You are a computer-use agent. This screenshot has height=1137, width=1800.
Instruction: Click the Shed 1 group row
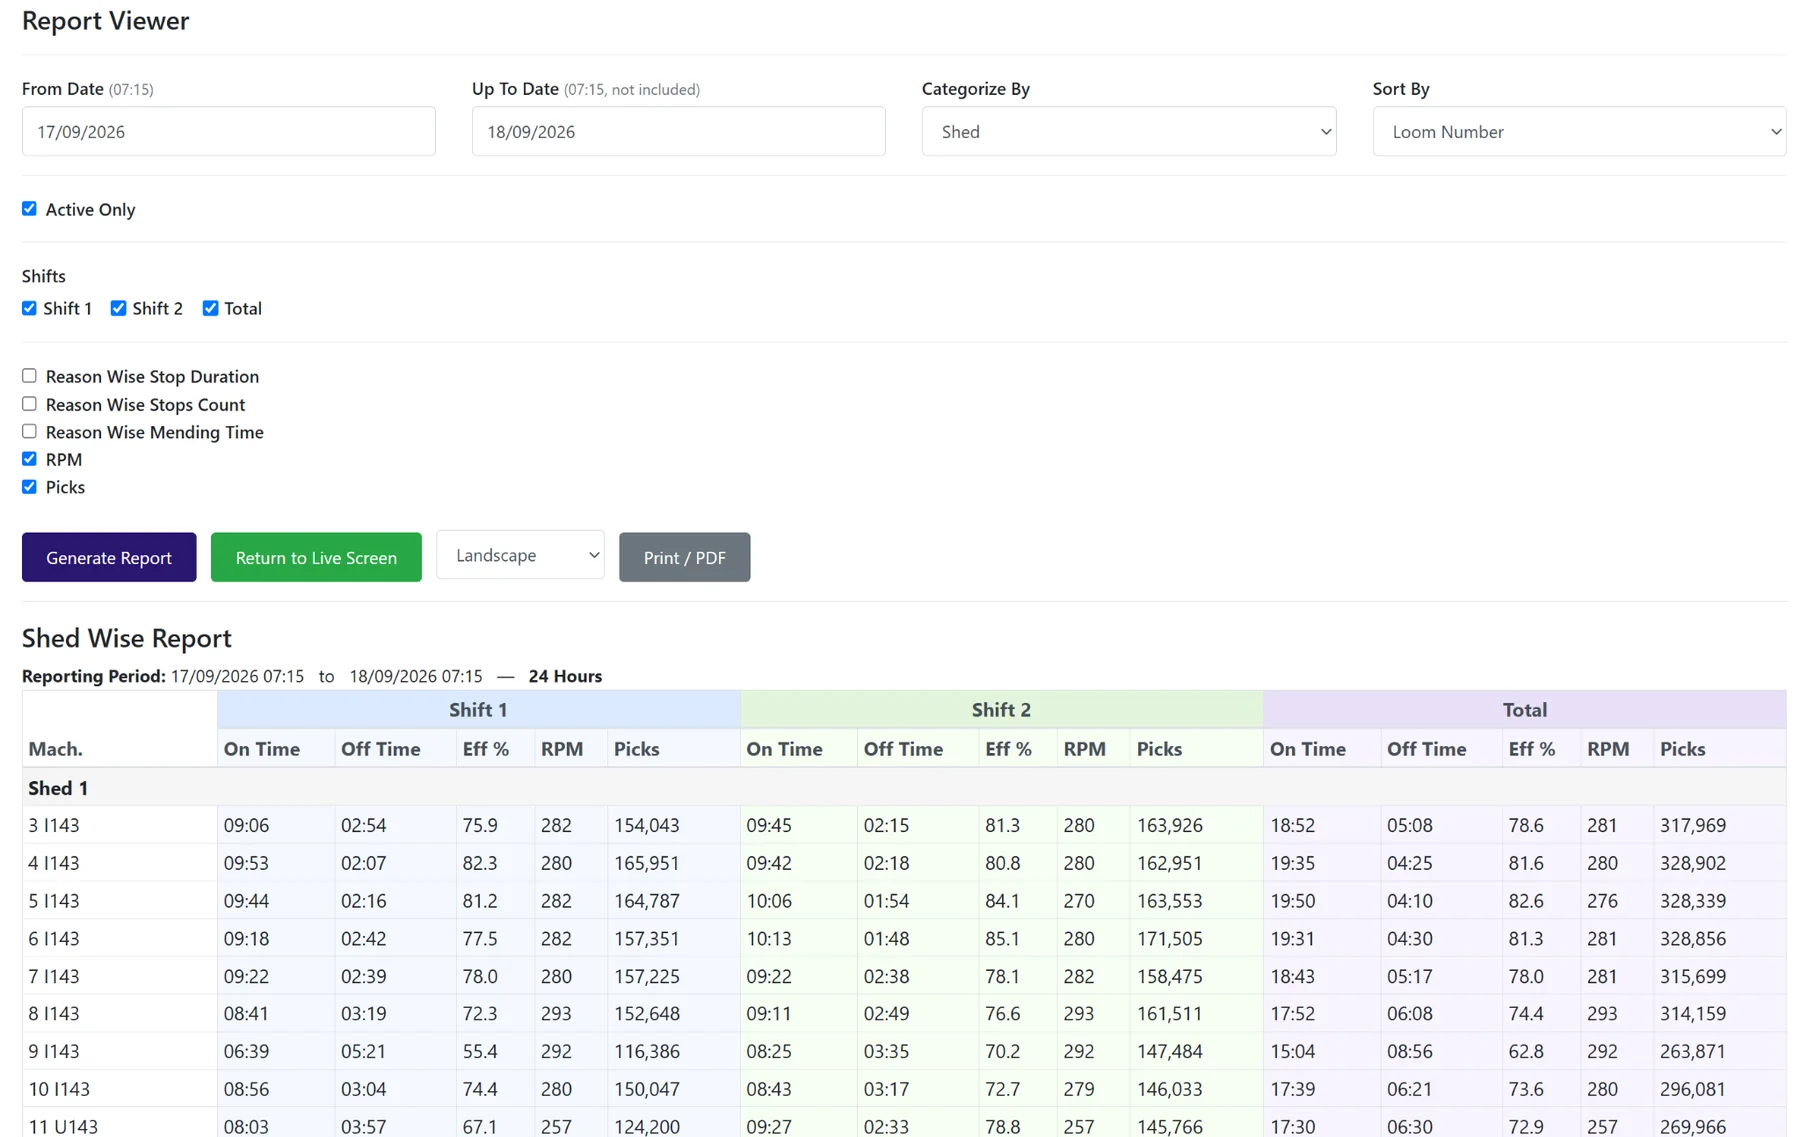904,788
